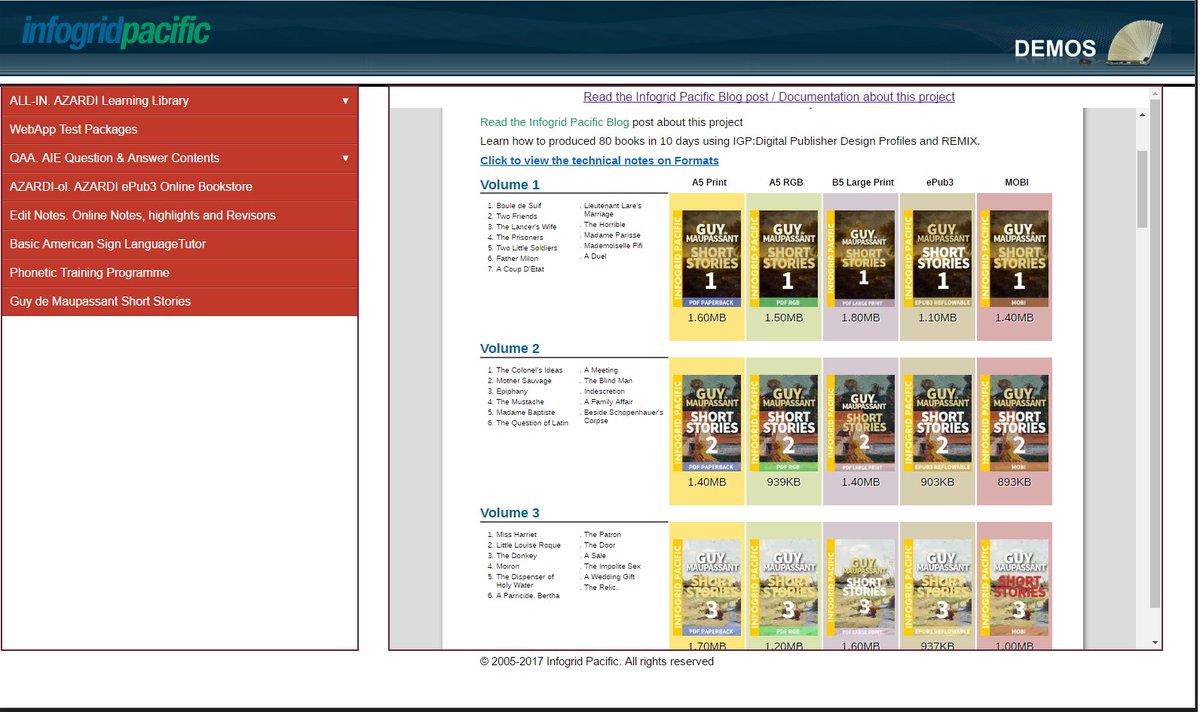This screenshot has width=1200, height=712.
Task: Open the Infogrid Pacific Blog post / Documentation link
Action: tap(768, 96)
